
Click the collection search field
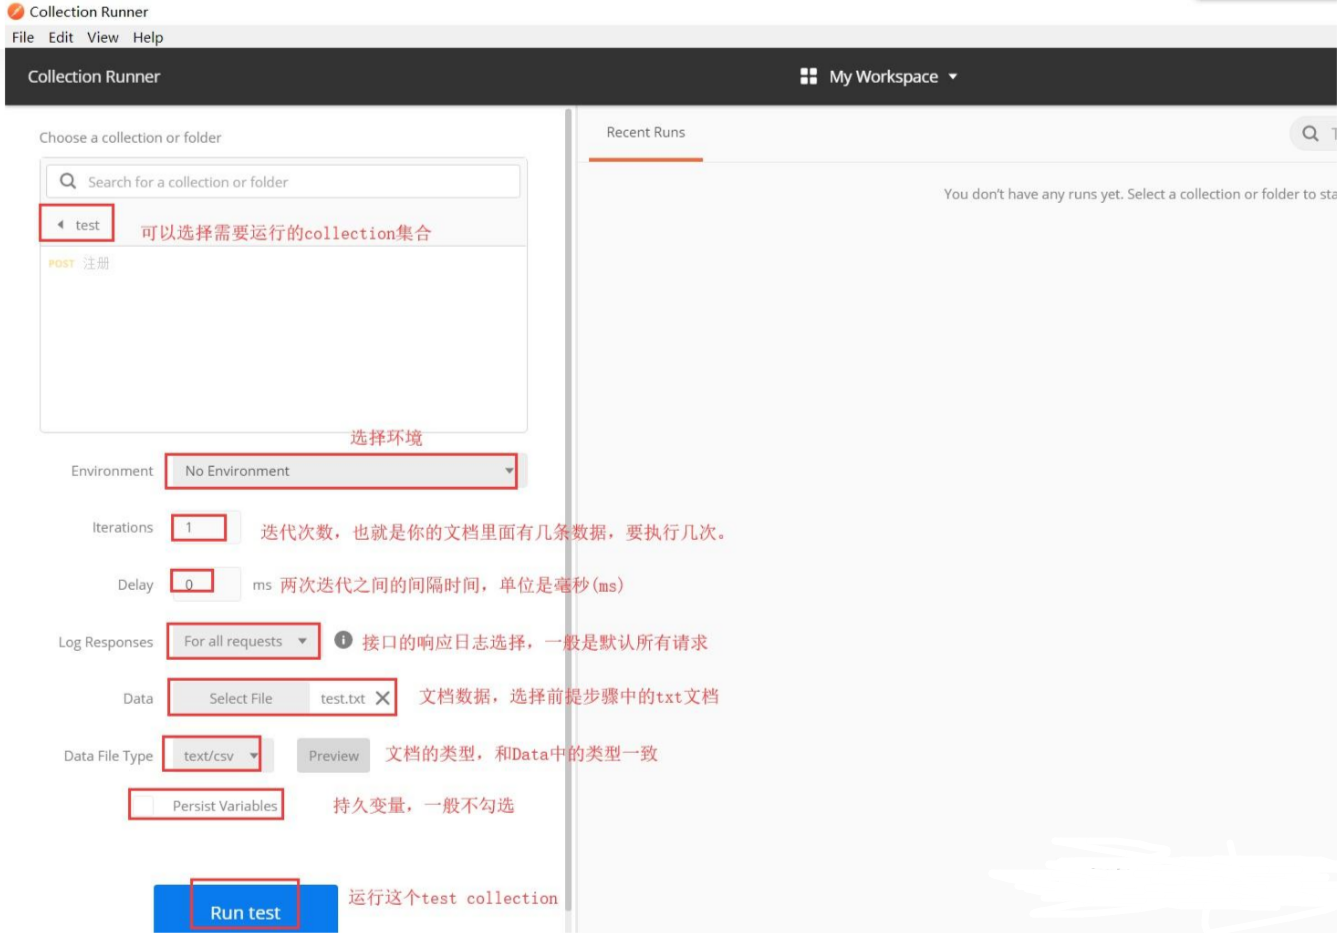pyautogui.click(x=283, y=181)
